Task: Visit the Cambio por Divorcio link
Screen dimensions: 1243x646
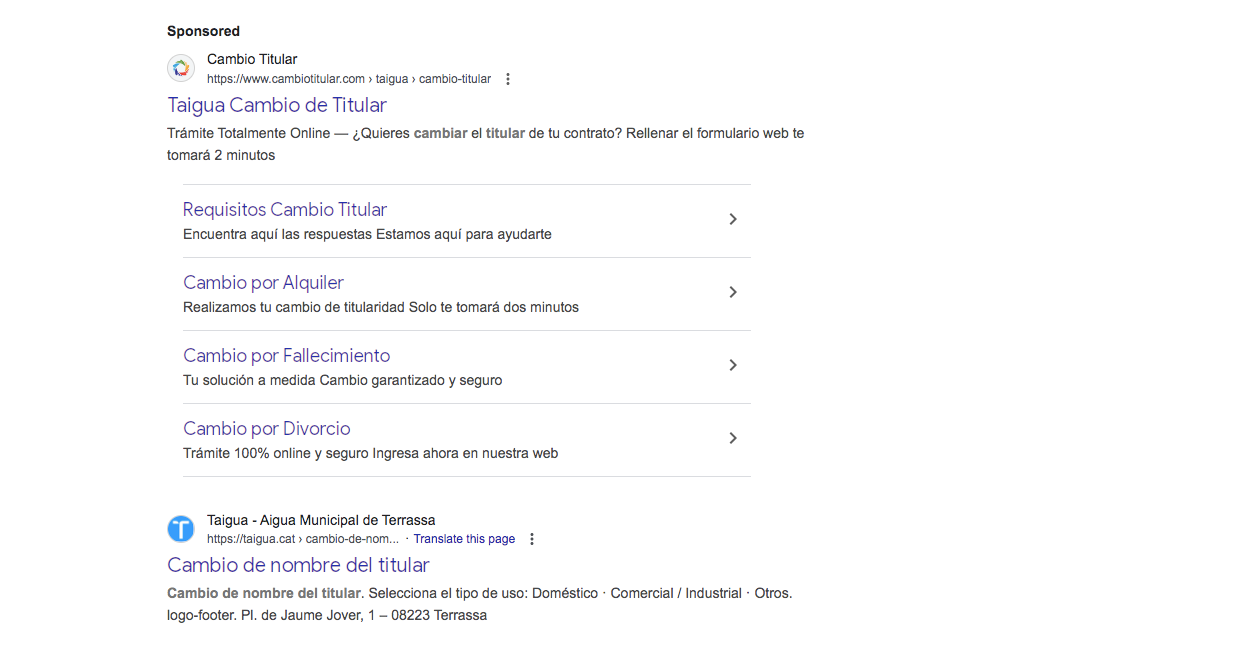Action: click(267, 429)
